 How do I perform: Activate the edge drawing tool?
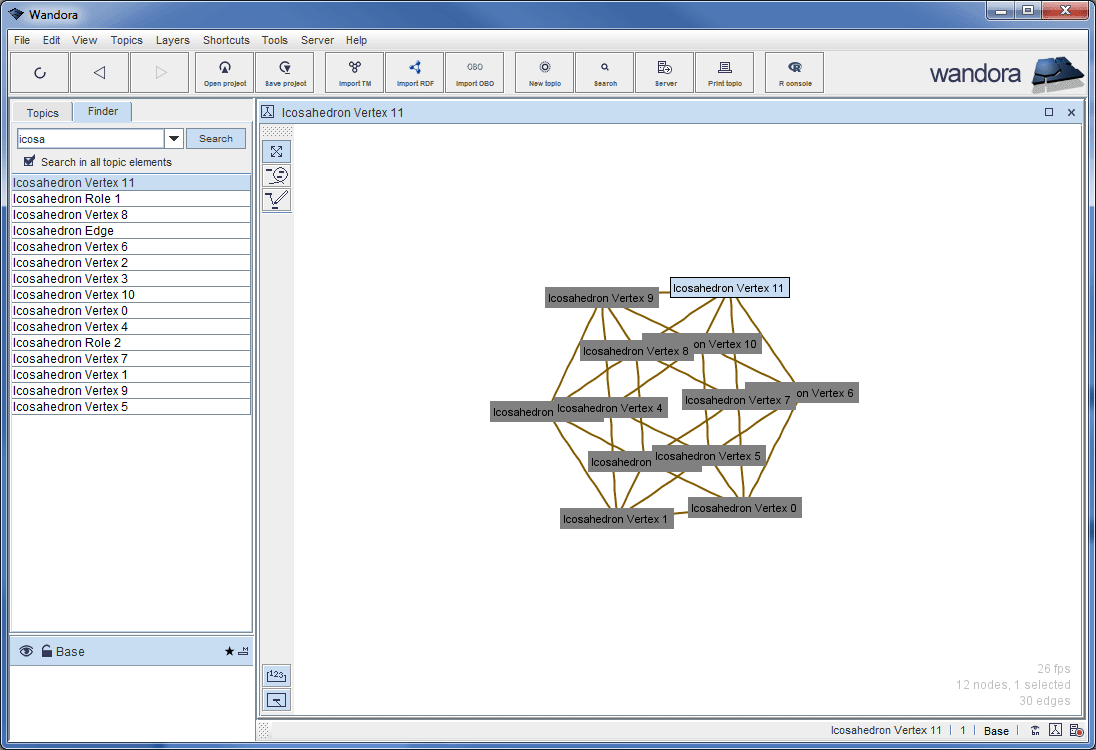pyautogui.click(x=276, y=199)
